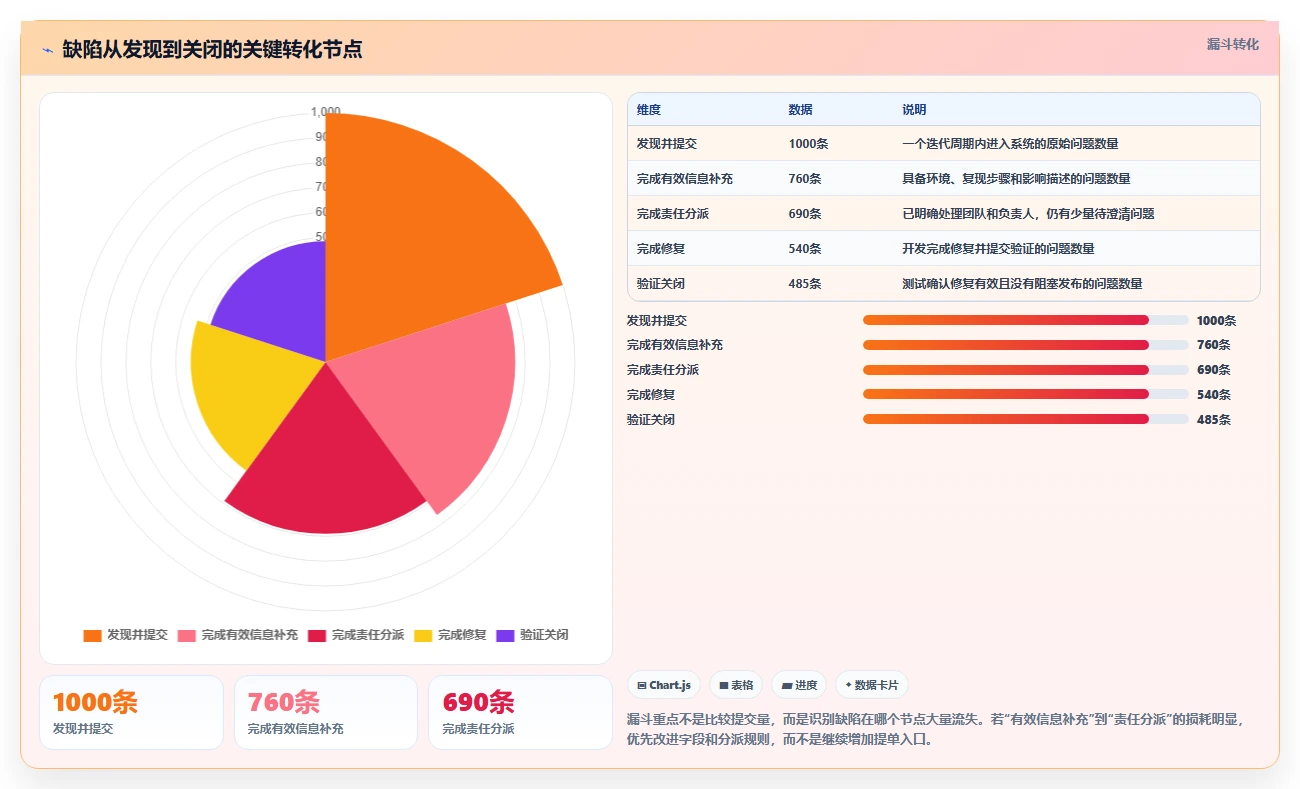
Task: Toggle the orange 发现并提交 legend swatch
Action: tap(92, 636)
